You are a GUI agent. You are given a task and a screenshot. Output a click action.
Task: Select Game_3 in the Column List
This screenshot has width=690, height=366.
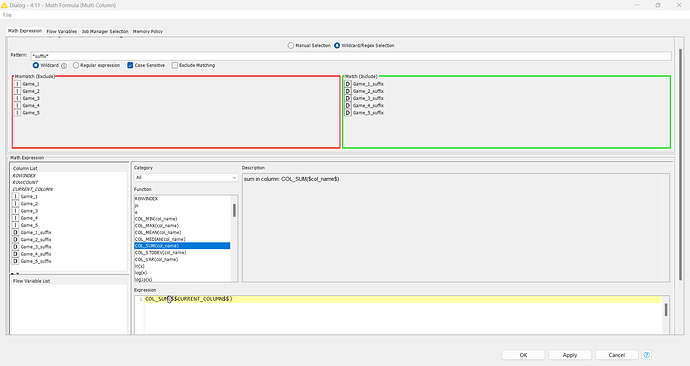(29, 211)
